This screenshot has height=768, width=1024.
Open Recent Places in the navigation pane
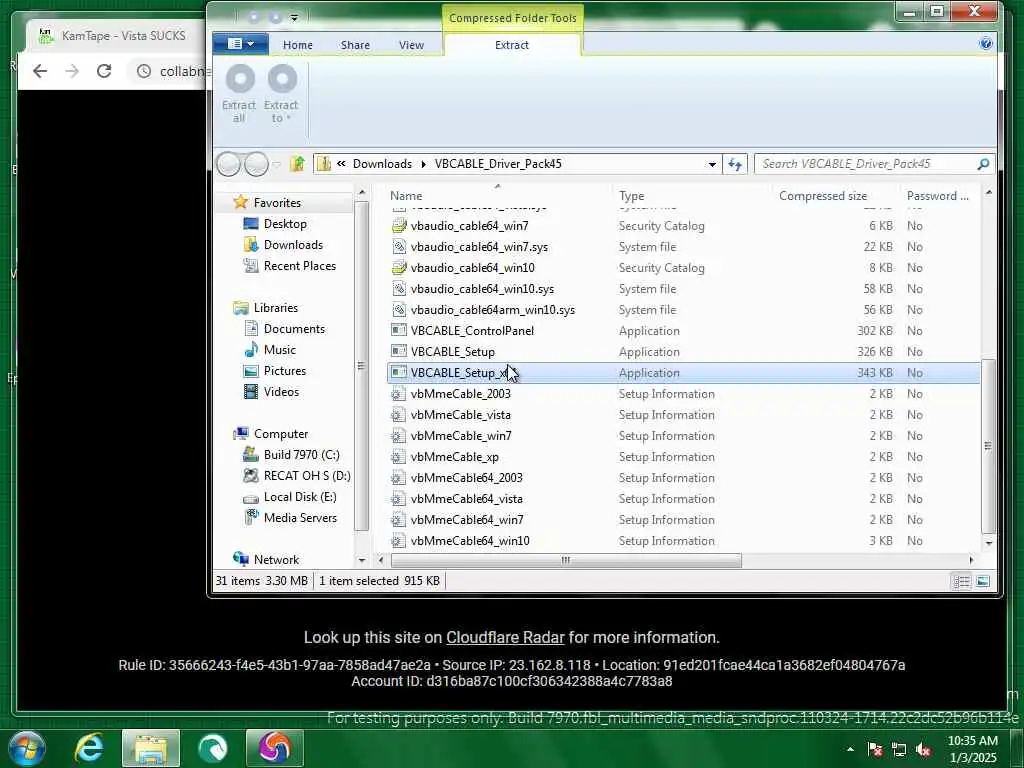[x=300, y=266]
